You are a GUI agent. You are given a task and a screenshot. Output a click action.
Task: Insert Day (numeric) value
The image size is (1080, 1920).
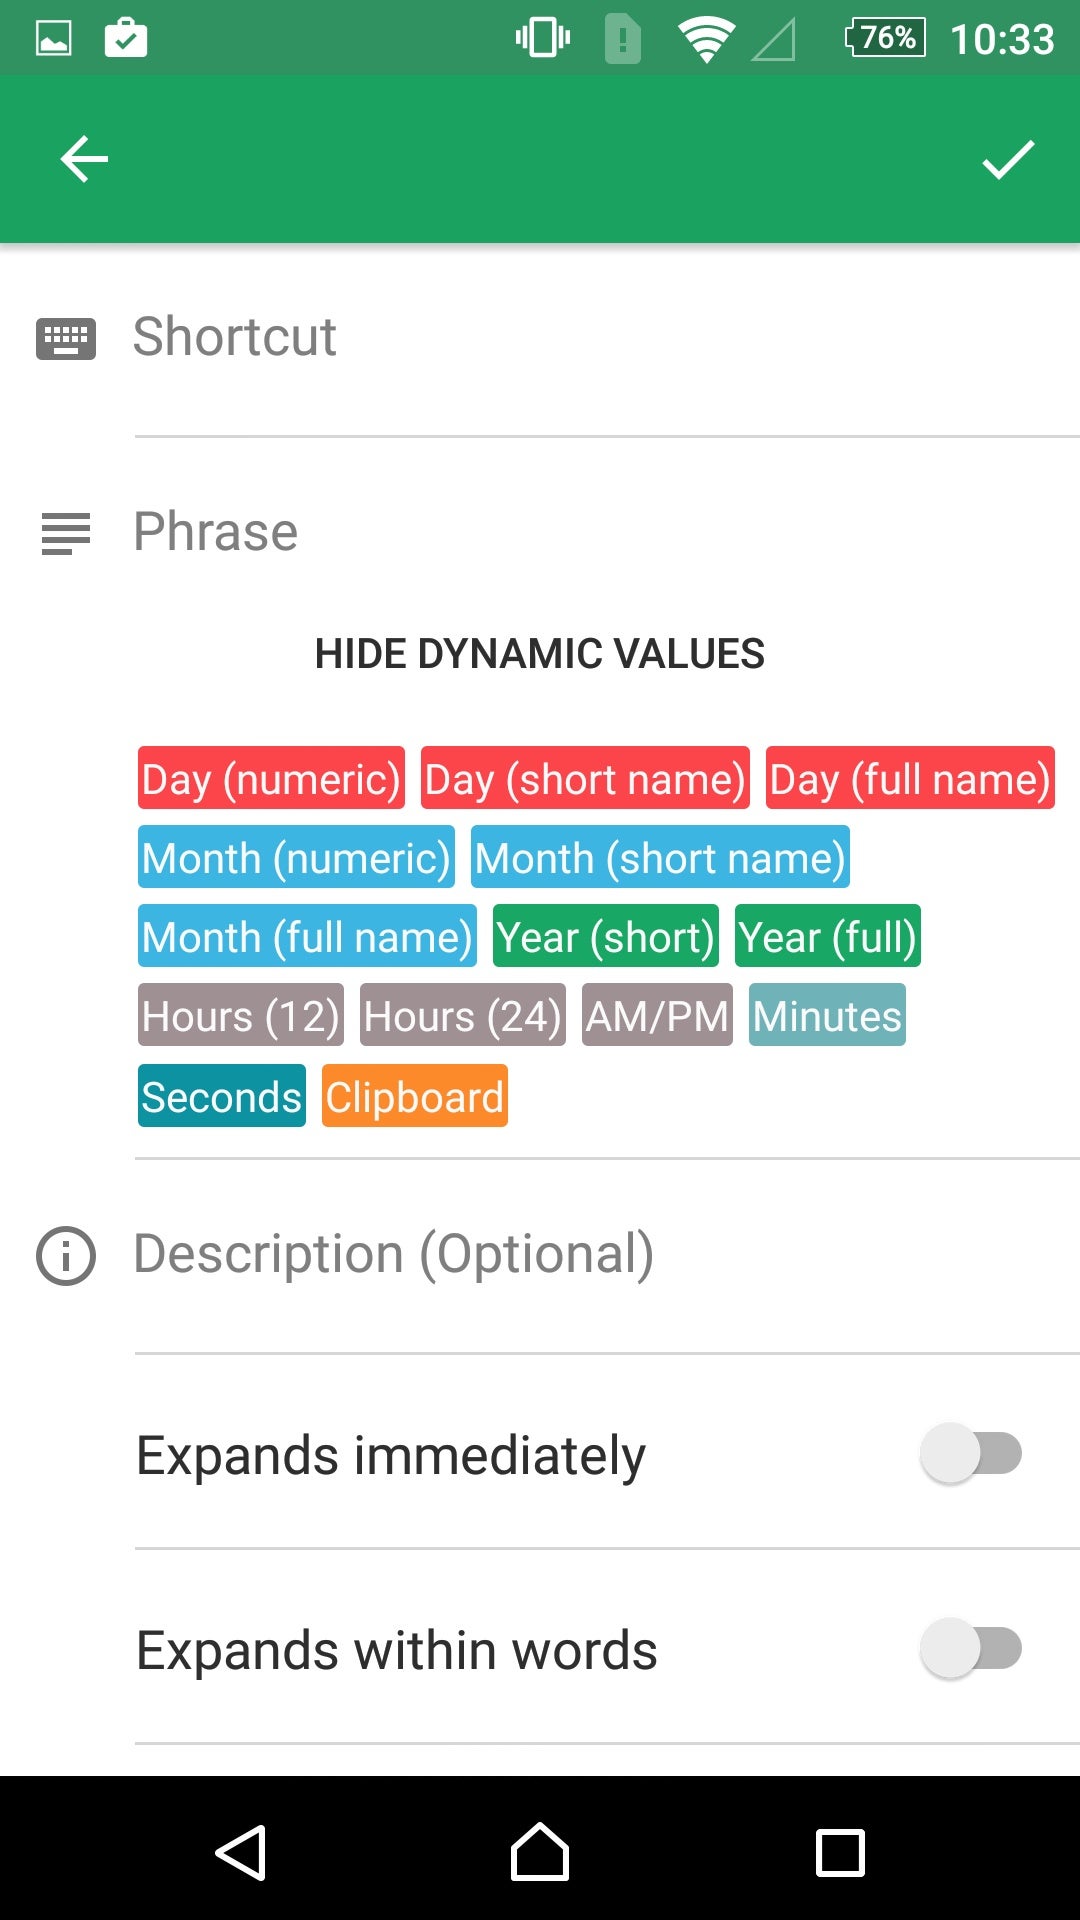coord(271,778)
